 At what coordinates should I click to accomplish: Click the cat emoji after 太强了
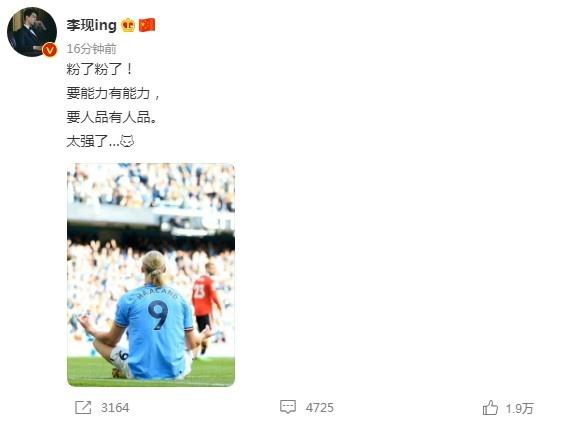tap(127, 141)
